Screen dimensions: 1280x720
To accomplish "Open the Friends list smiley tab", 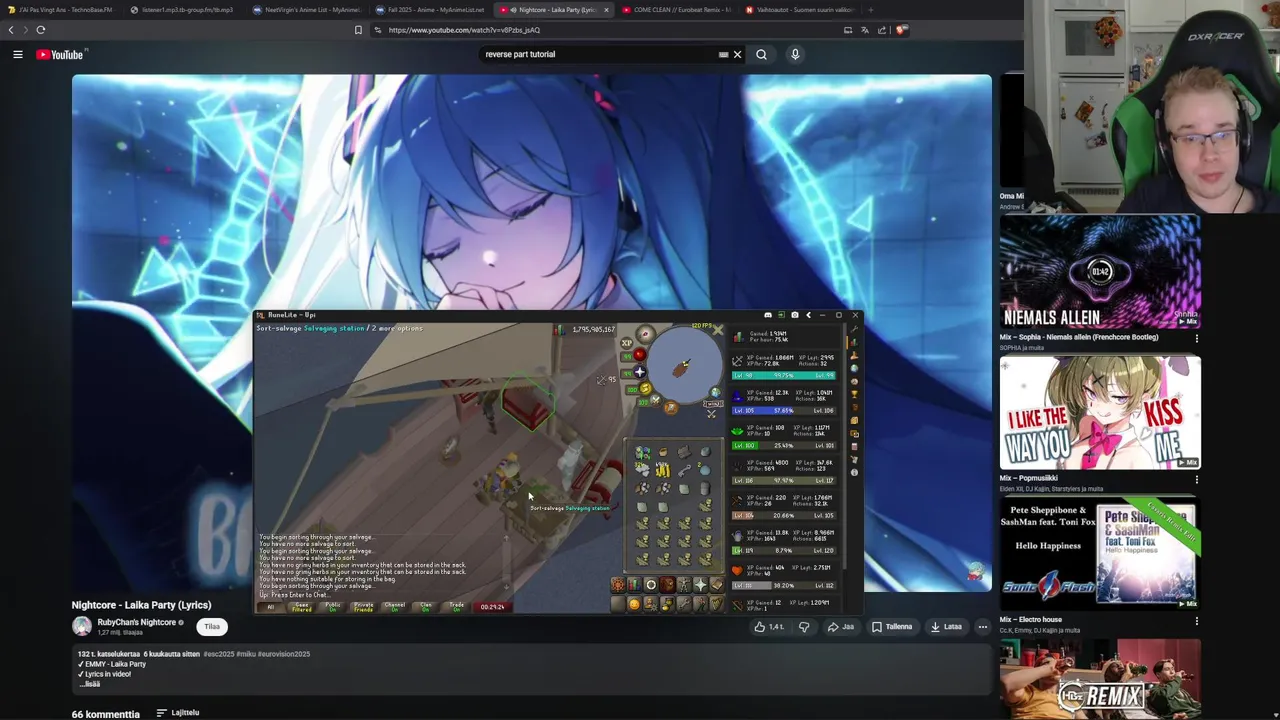I will pyautogui.click(x=635, y=604).
